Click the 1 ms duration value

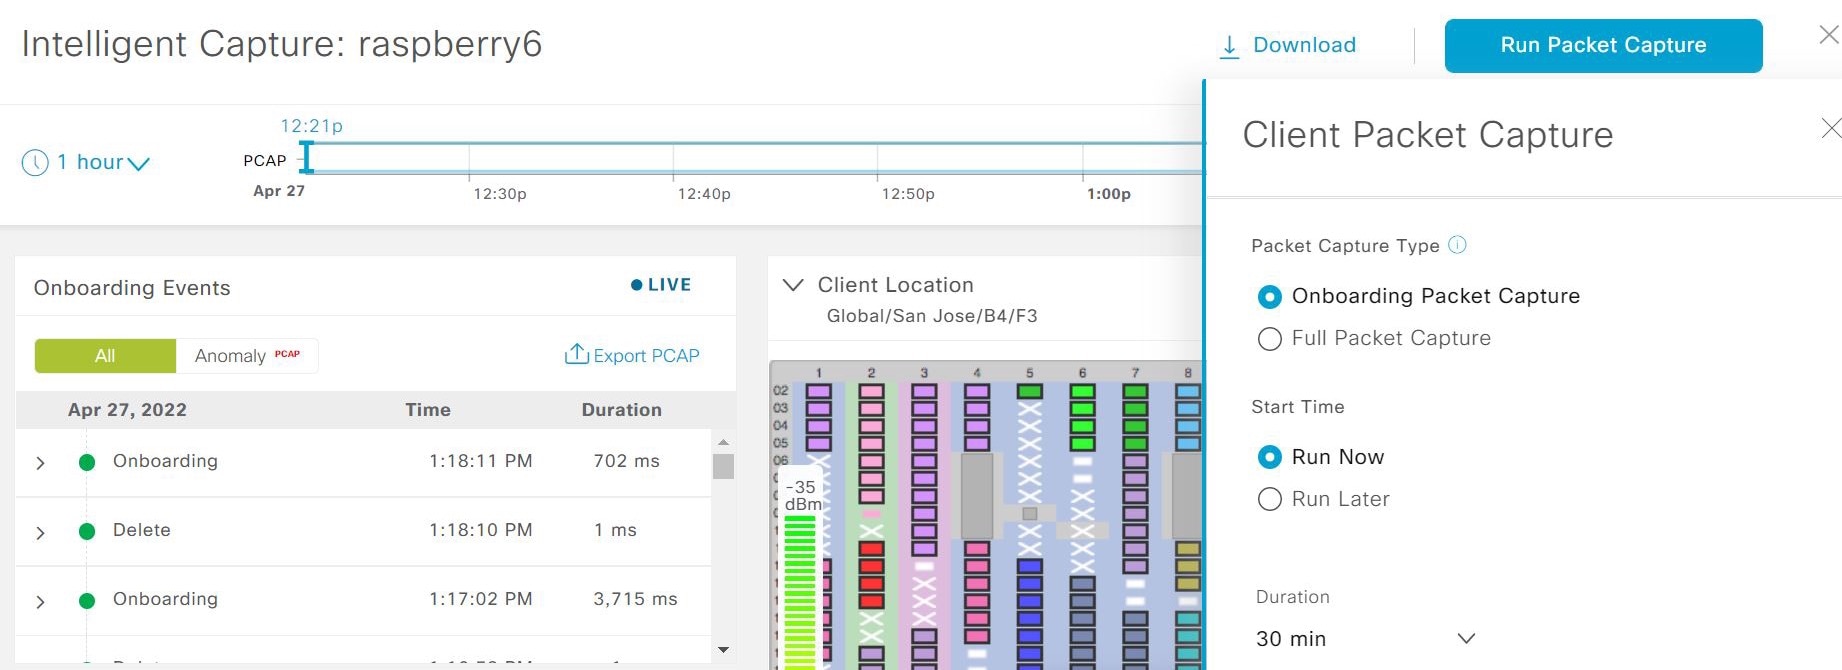615,530
